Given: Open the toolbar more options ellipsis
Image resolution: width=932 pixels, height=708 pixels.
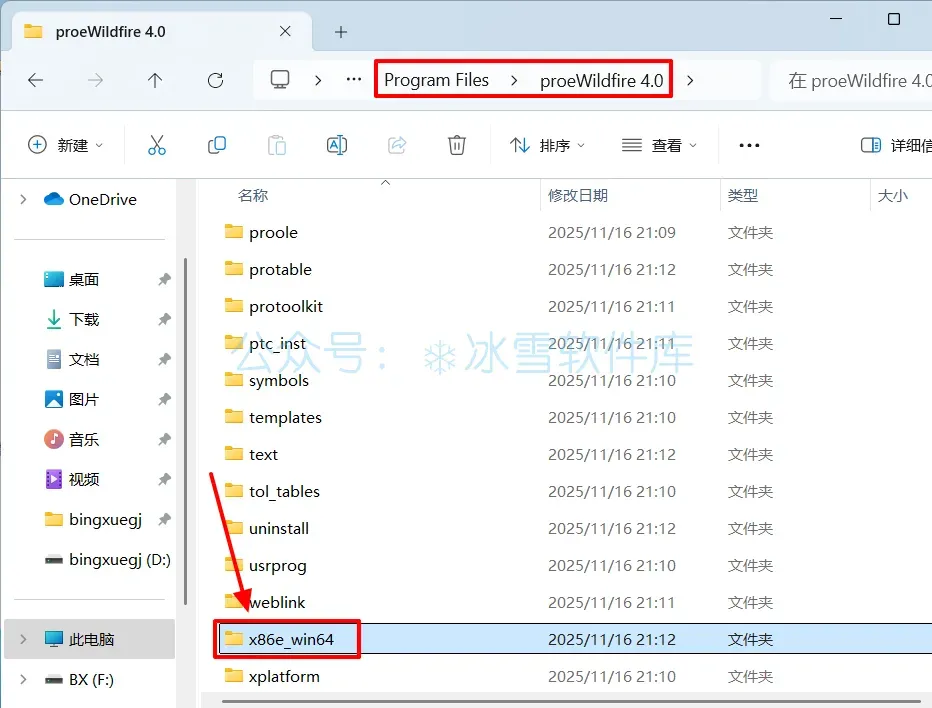Looking at the screenshot, I should [x=749, y=145].
